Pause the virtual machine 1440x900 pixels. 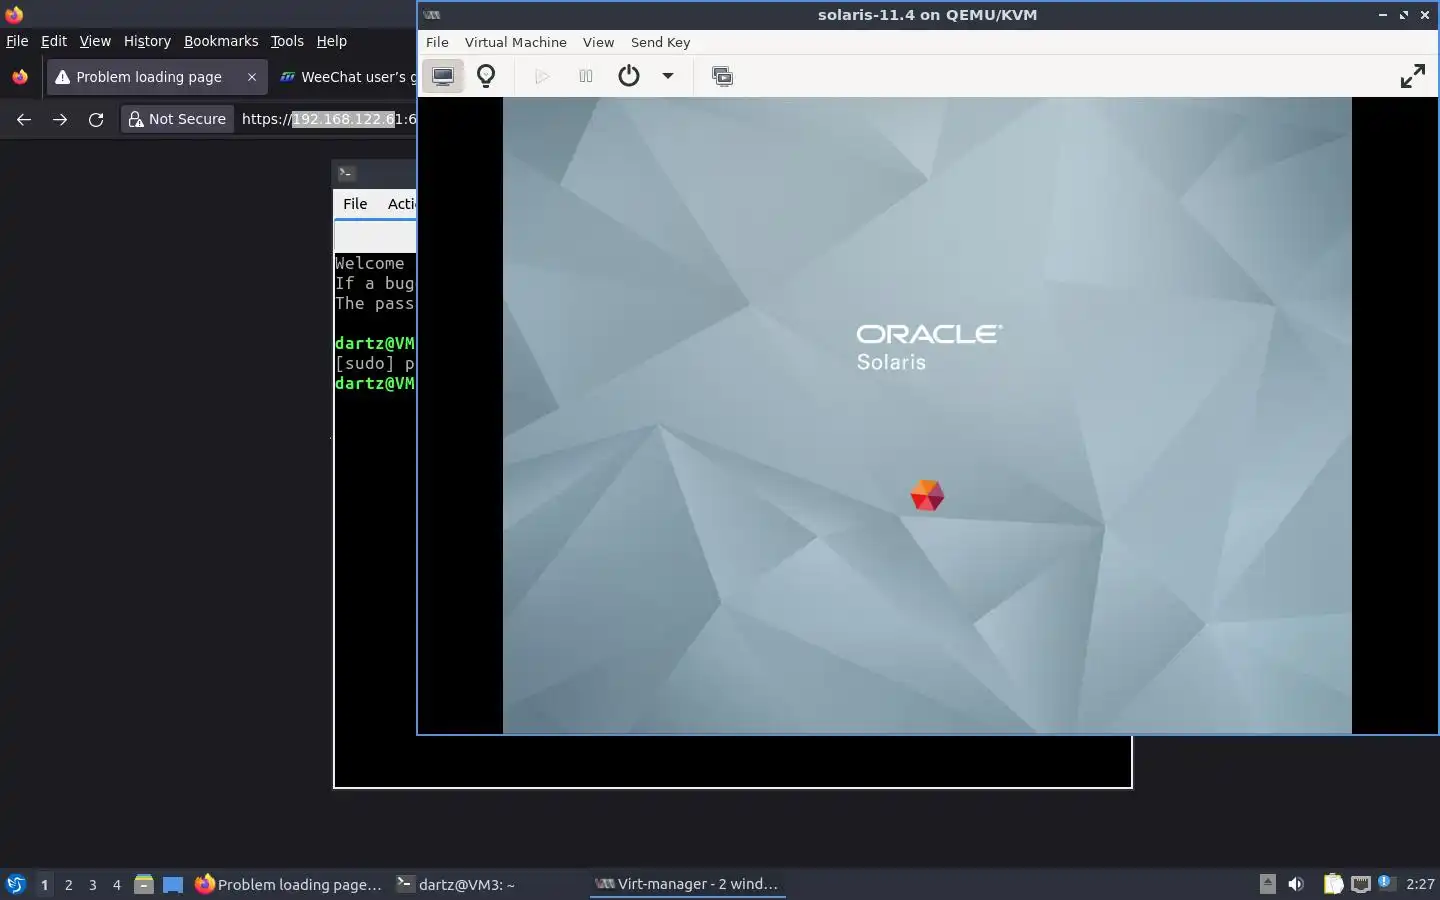pos(586,76)
